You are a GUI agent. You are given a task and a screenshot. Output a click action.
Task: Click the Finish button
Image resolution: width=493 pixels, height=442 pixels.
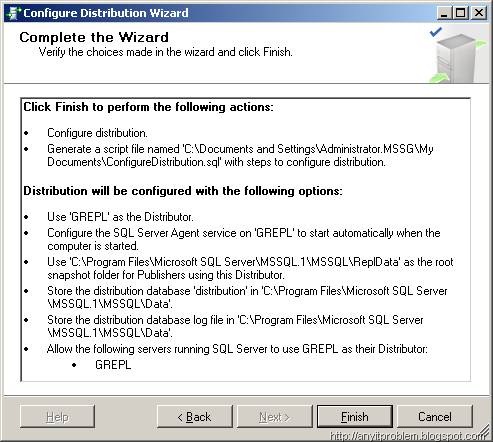point(355,417)
